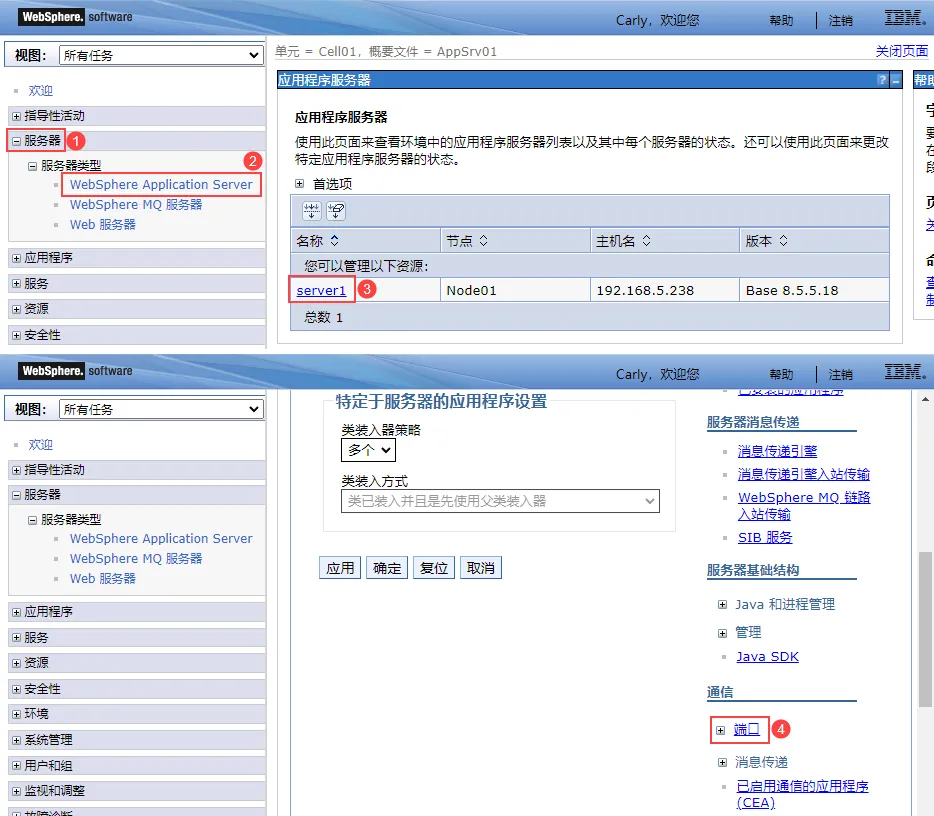Click 注销 in lower console header

pyautogui.click(x=840, y=375)
